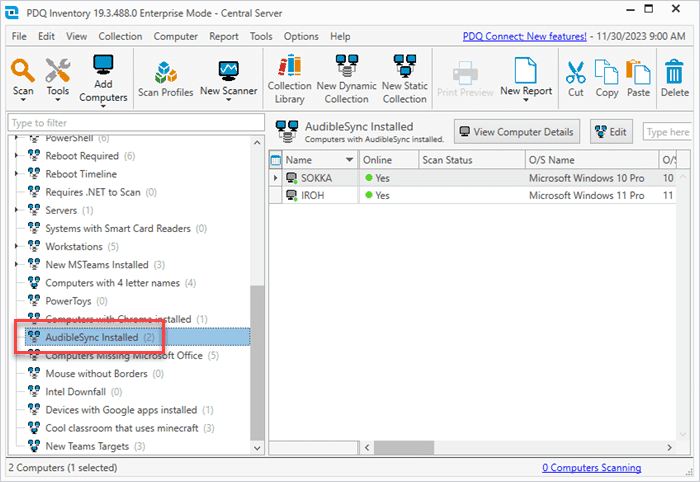700x482 pixels.
Task: Click the New Scanner icon
Action: click(229, 71)
